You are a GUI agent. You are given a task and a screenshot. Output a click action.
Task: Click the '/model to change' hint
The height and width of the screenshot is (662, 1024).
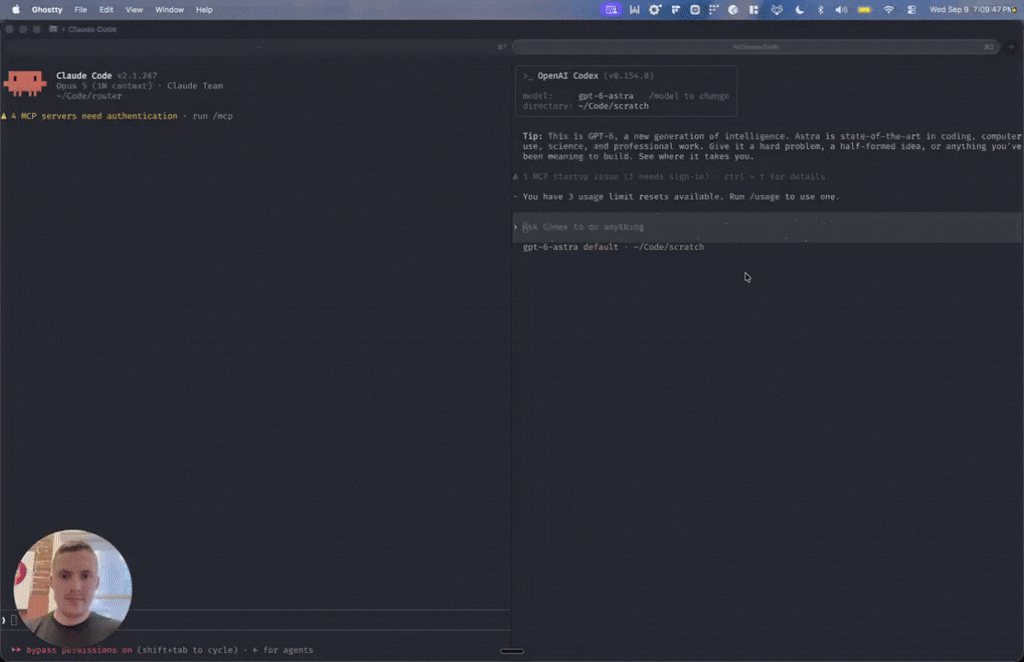tap(688, 96)
